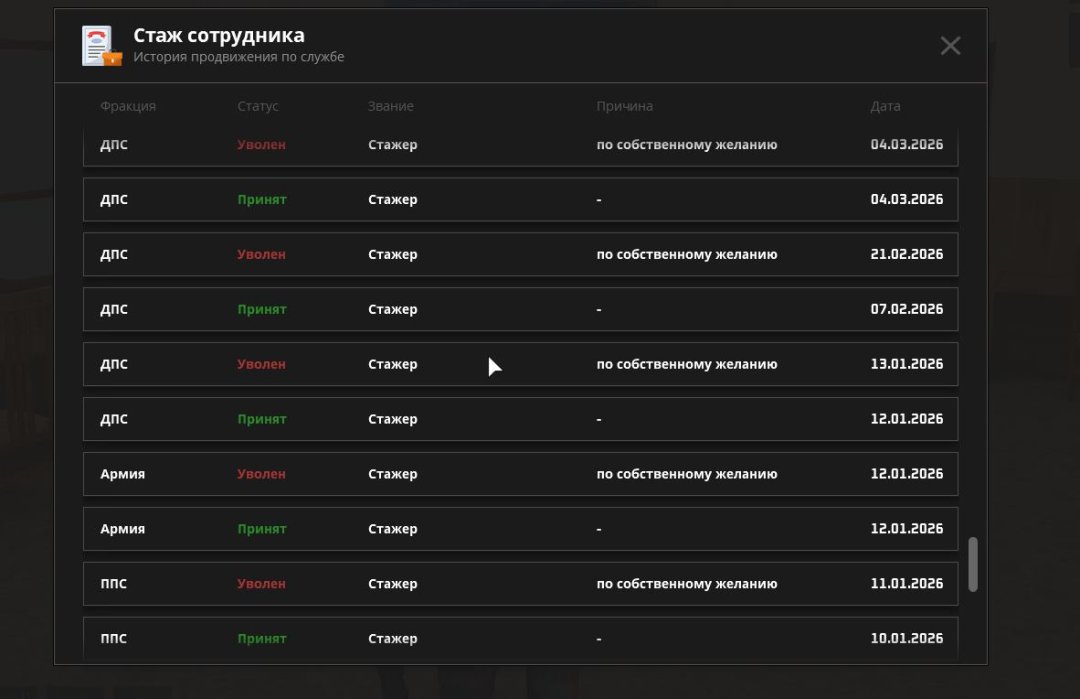Click the Причина column header

pos(625,106)
